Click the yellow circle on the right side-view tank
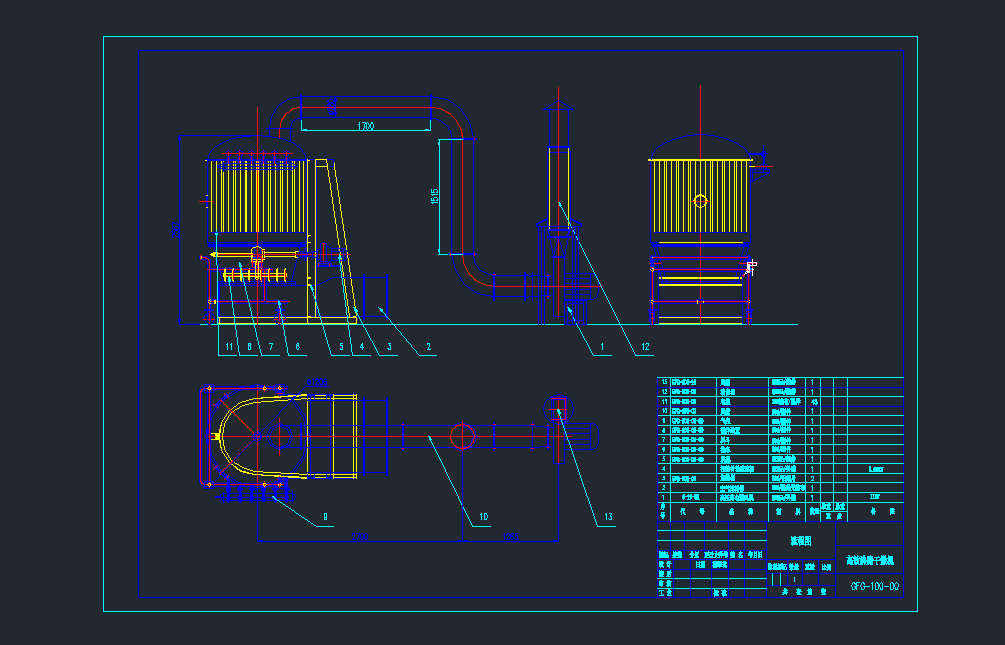 [700, 201]
